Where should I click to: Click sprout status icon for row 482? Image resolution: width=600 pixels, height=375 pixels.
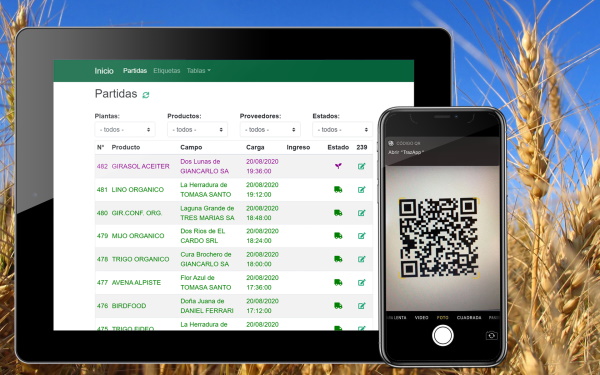(338, 166)
